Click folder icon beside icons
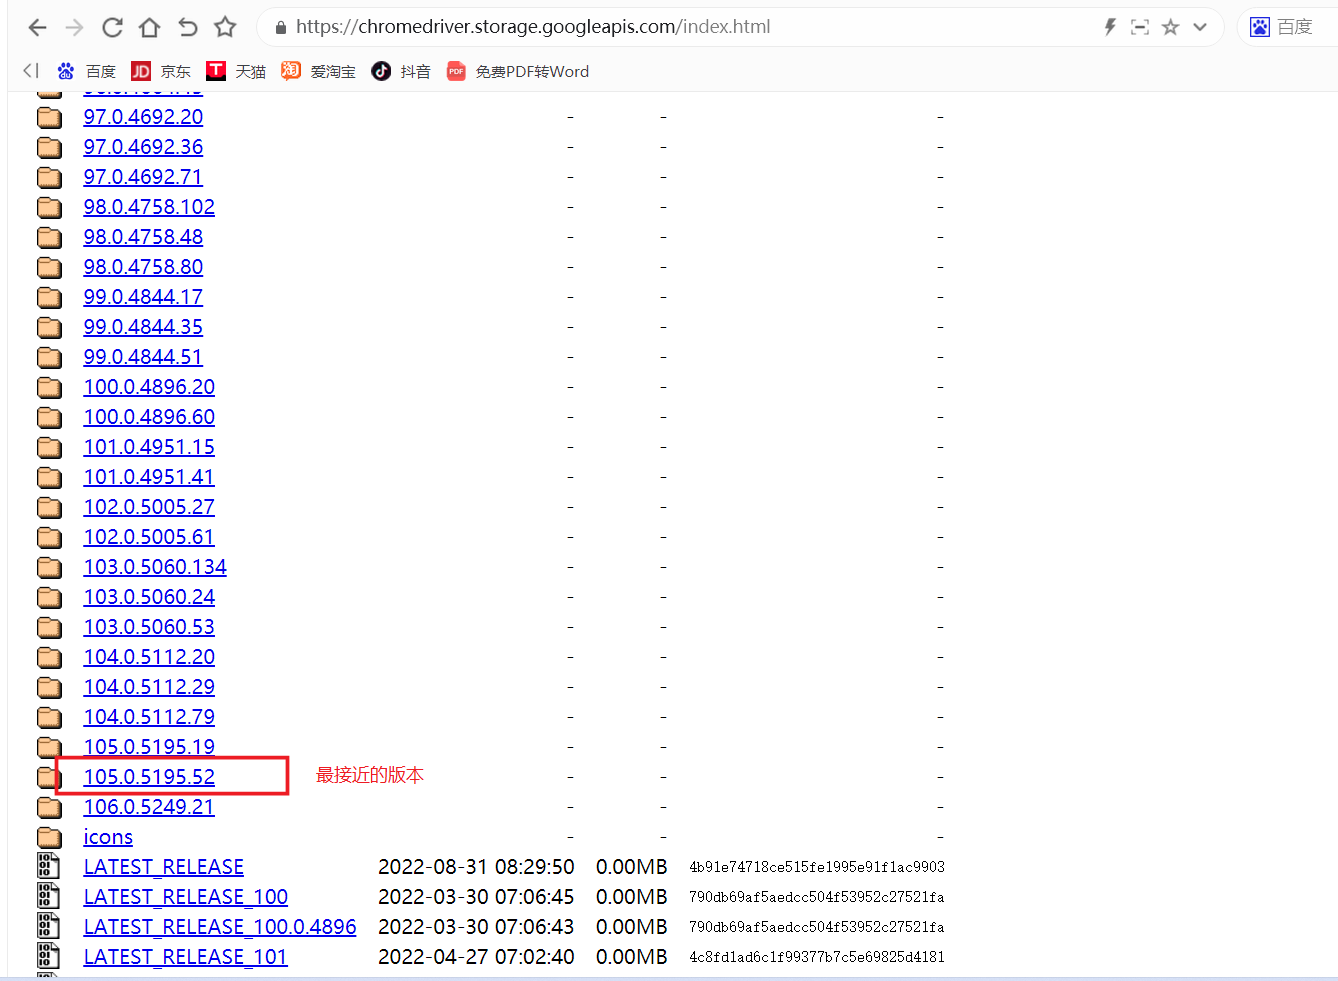1338x981 pixels. coord(49,837)
